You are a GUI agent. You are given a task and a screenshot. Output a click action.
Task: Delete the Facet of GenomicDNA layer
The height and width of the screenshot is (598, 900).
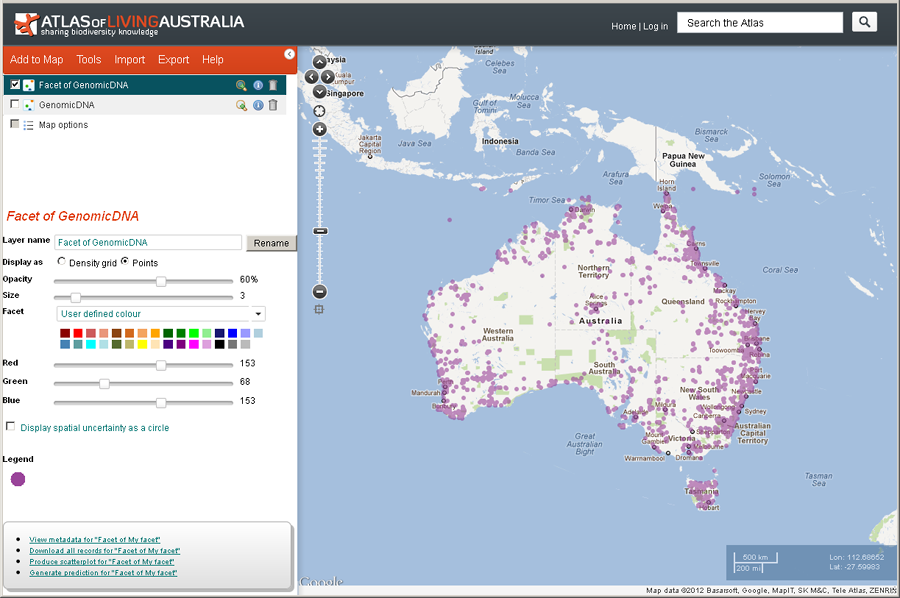(x=273, y=86)
